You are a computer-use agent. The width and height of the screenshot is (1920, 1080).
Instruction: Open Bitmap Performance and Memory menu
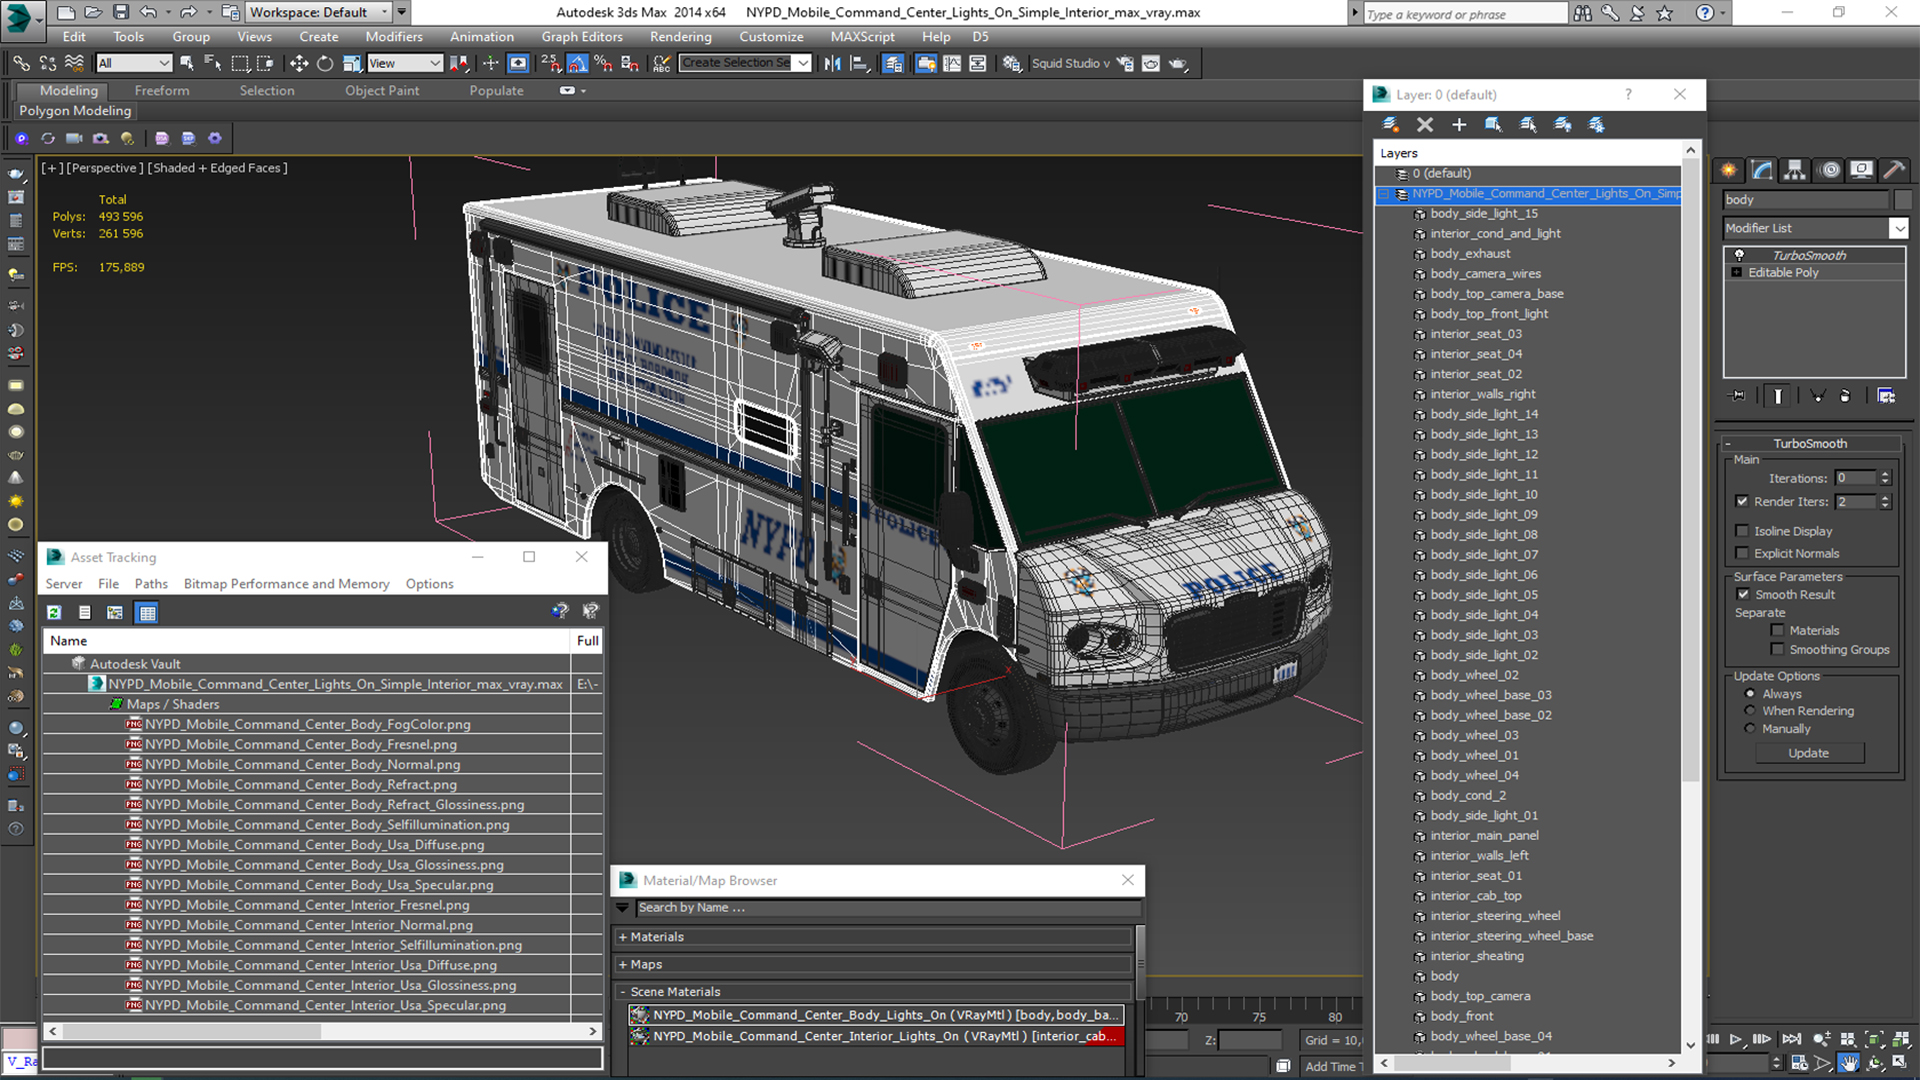(286, 584)
